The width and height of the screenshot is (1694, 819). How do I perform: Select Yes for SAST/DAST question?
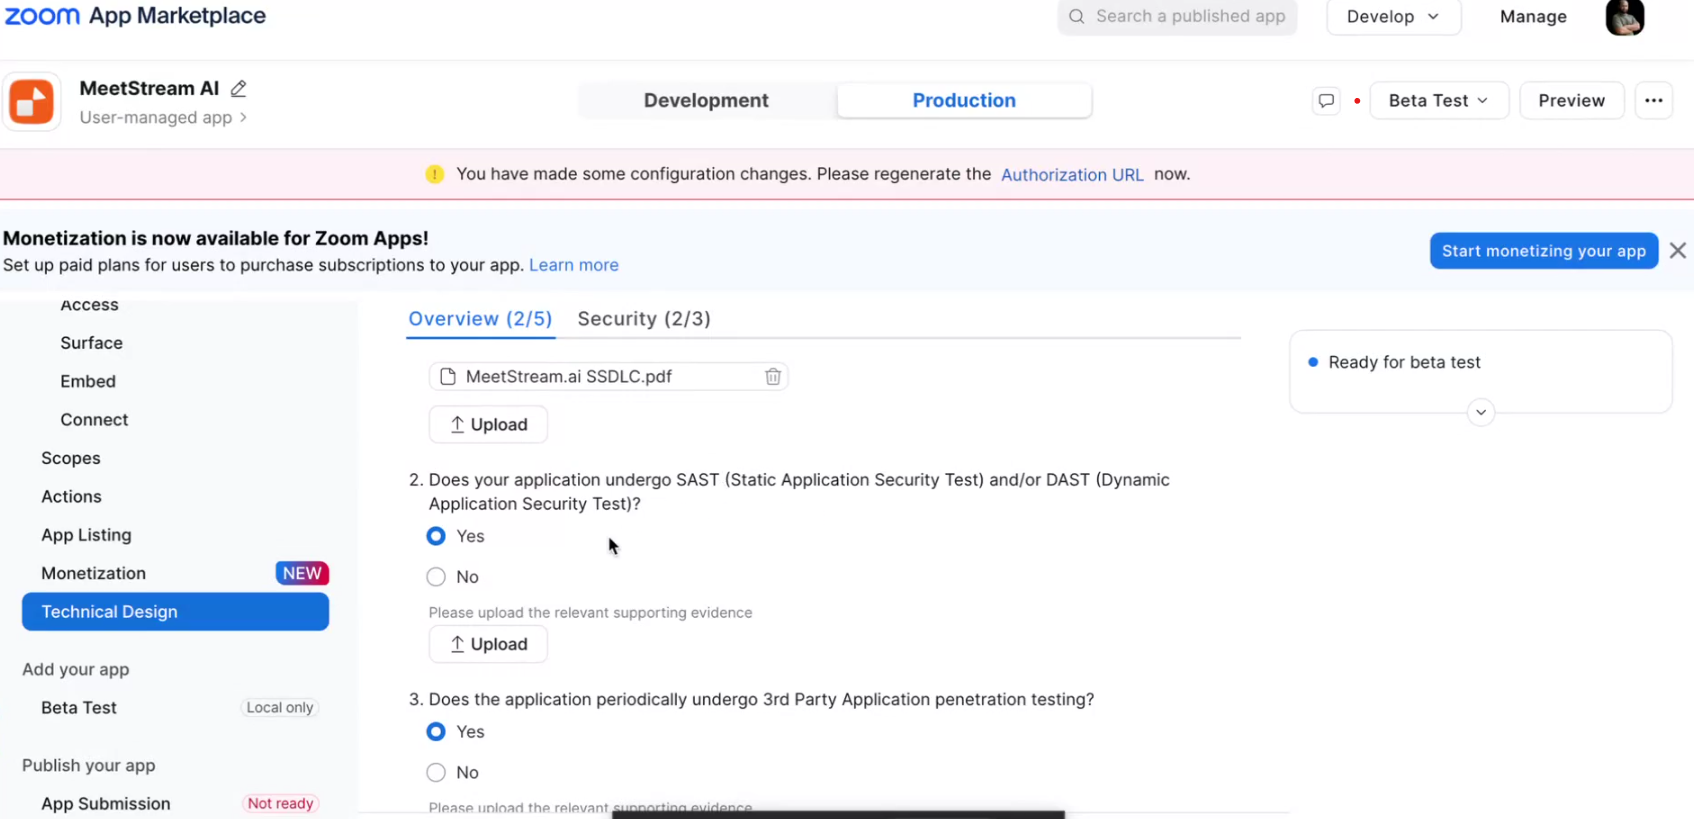point(436,537)
